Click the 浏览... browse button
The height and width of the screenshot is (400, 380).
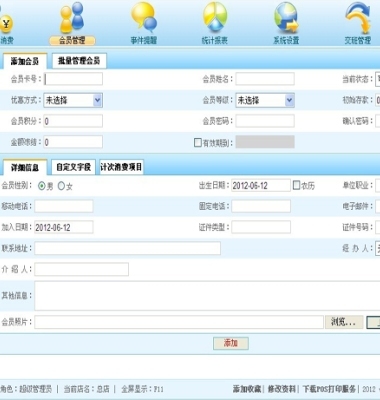click(x=344, y=322)
